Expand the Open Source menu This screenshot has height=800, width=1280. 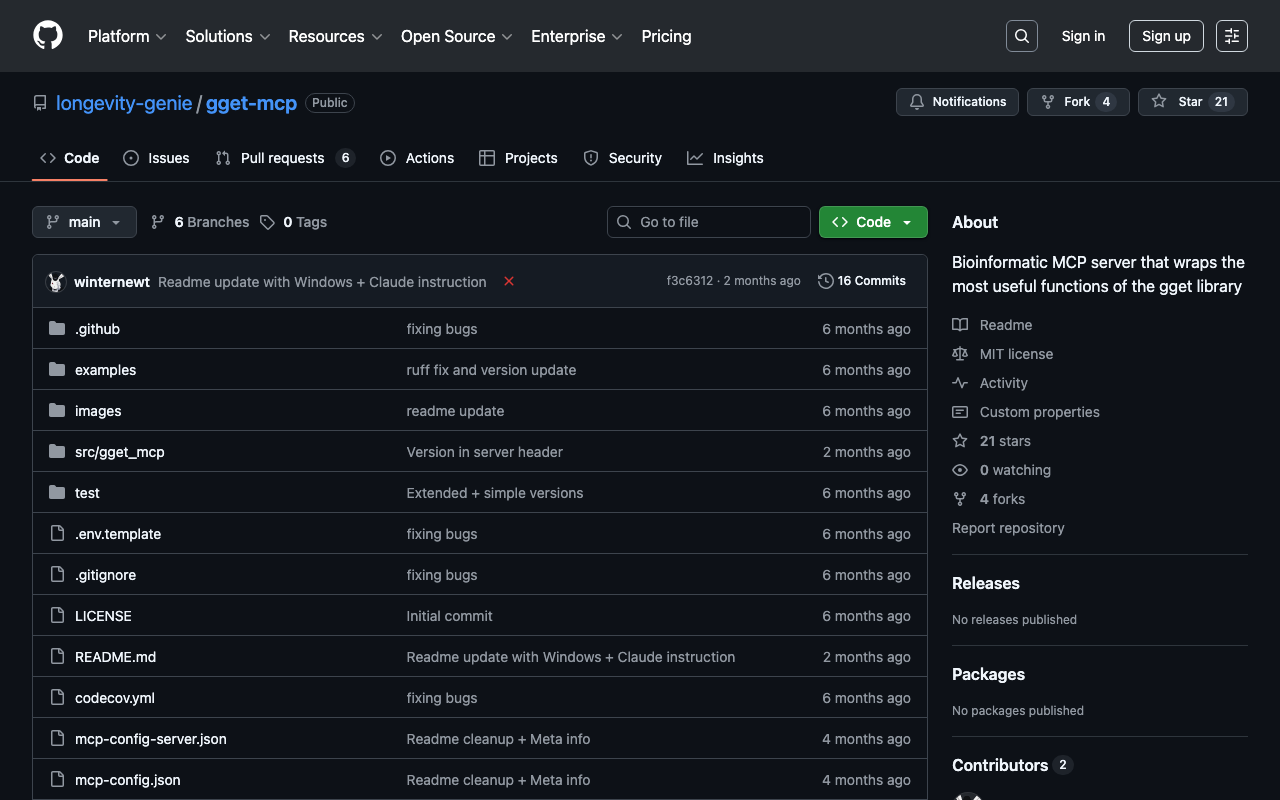(456, 36)
